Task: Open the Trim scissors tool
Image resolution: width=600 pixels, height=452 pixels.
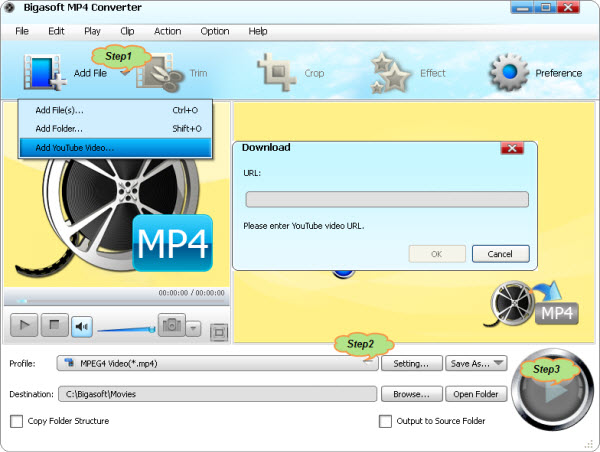Action: tap(159, 73)
